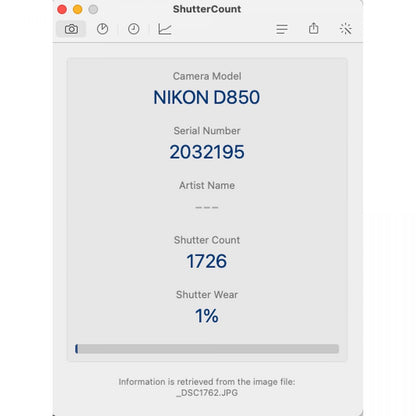Select the NIKON D850 camera model text

pyautogui.click(x=207, y=97)
